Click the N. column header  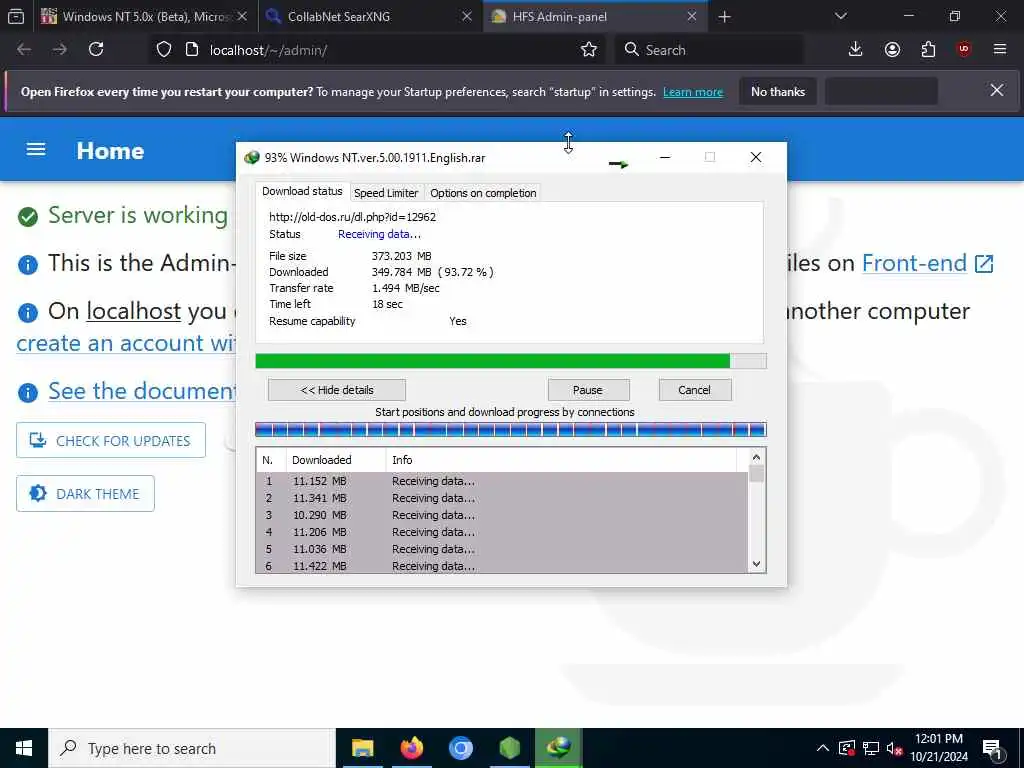(271, 460)
